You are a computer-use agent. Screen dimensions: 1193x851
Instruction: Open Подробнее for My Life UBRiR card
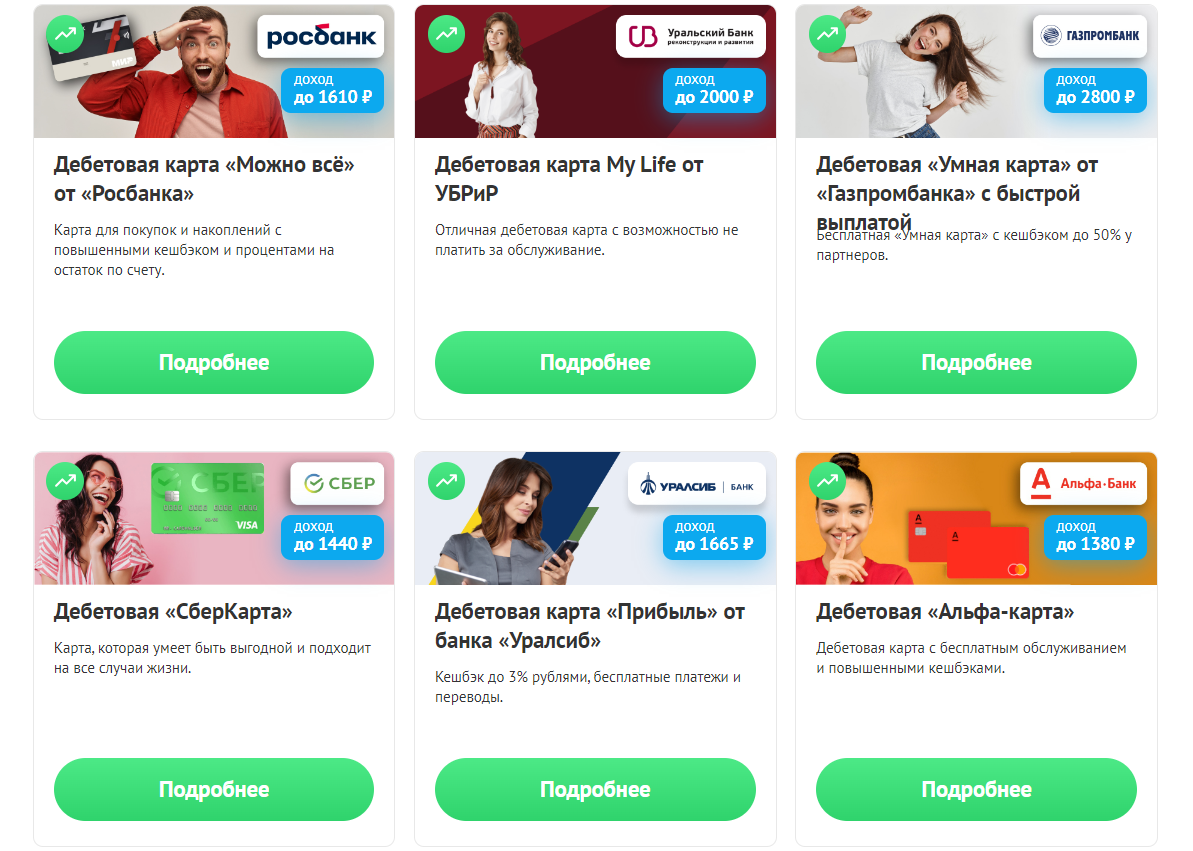tap(595, 362)
